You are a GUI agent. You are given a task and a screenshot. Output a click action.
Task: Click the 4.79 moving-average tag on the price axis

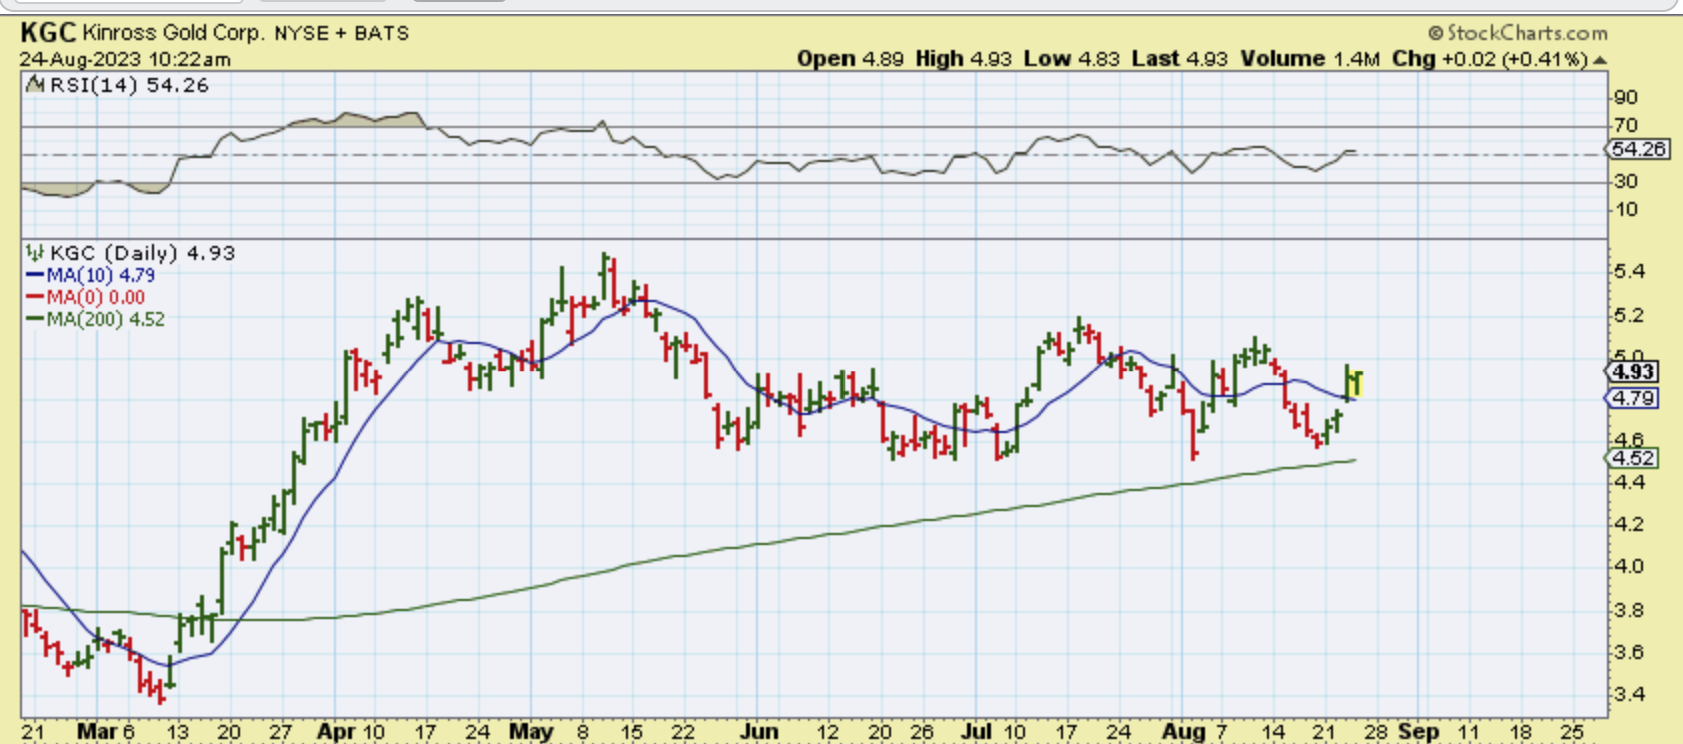point(1633,398)
